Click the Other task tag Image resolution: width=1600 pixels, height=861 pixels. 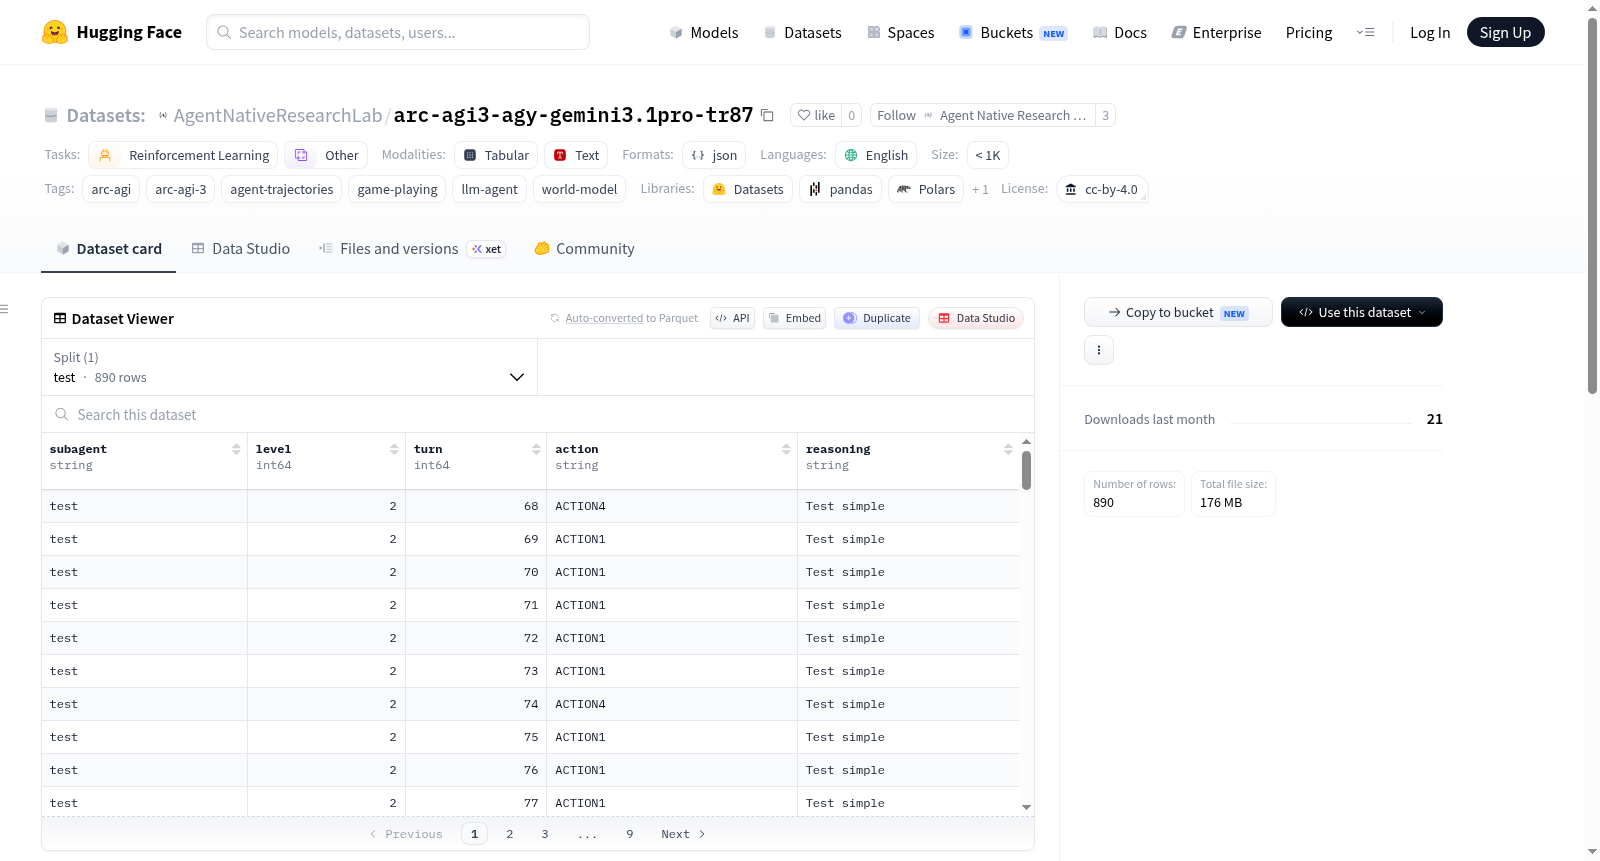(326, 155)
